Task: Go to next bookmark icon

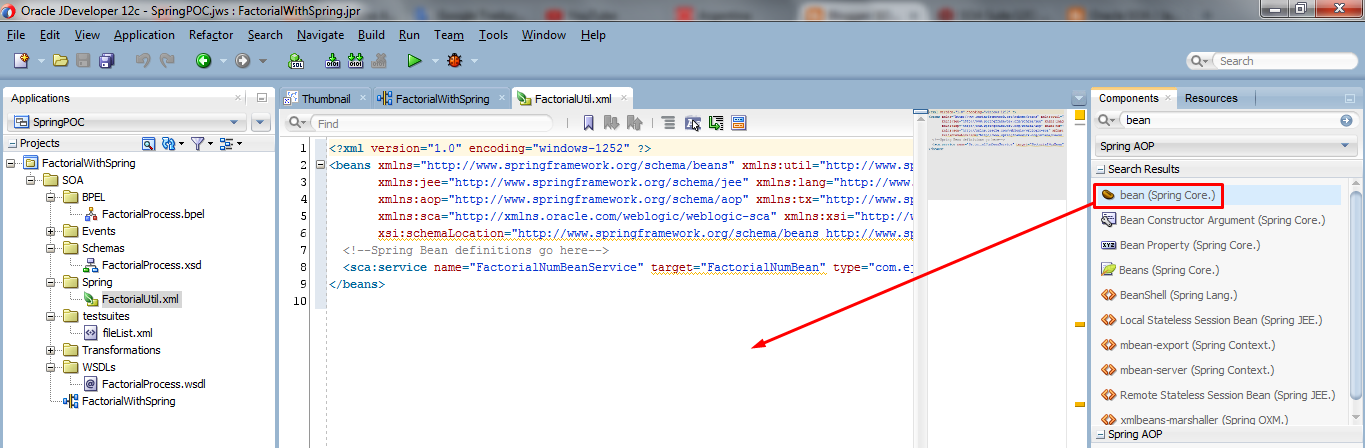Action: pyautogui.click(x=612, y=123)
